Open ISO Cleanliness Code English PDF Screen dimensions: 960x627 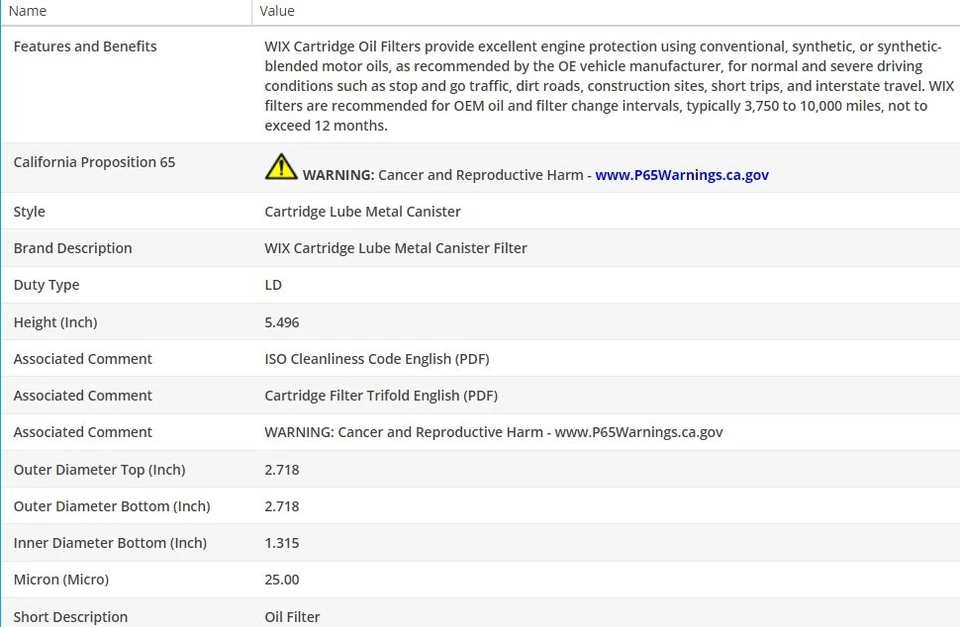coord(376,359)
